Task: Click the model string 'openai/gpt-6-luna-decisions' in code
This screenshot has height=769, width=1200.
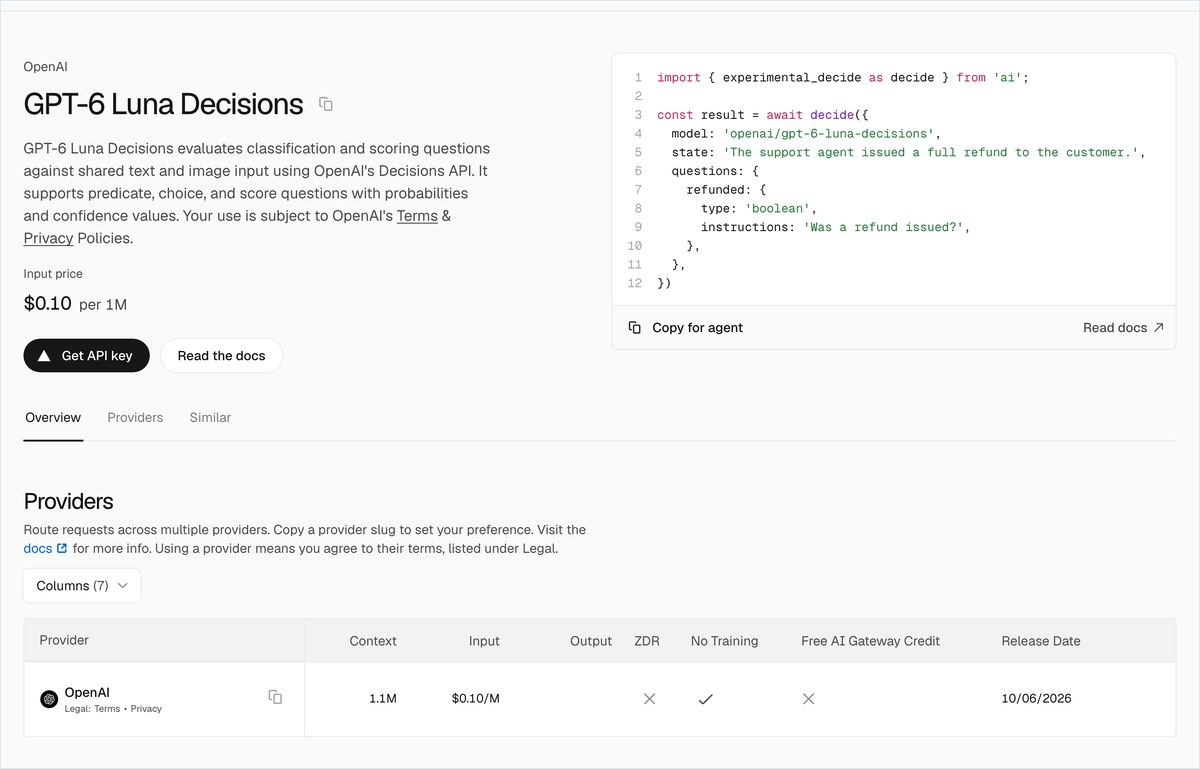Action: pyautogui.click(x=827, y=134)
